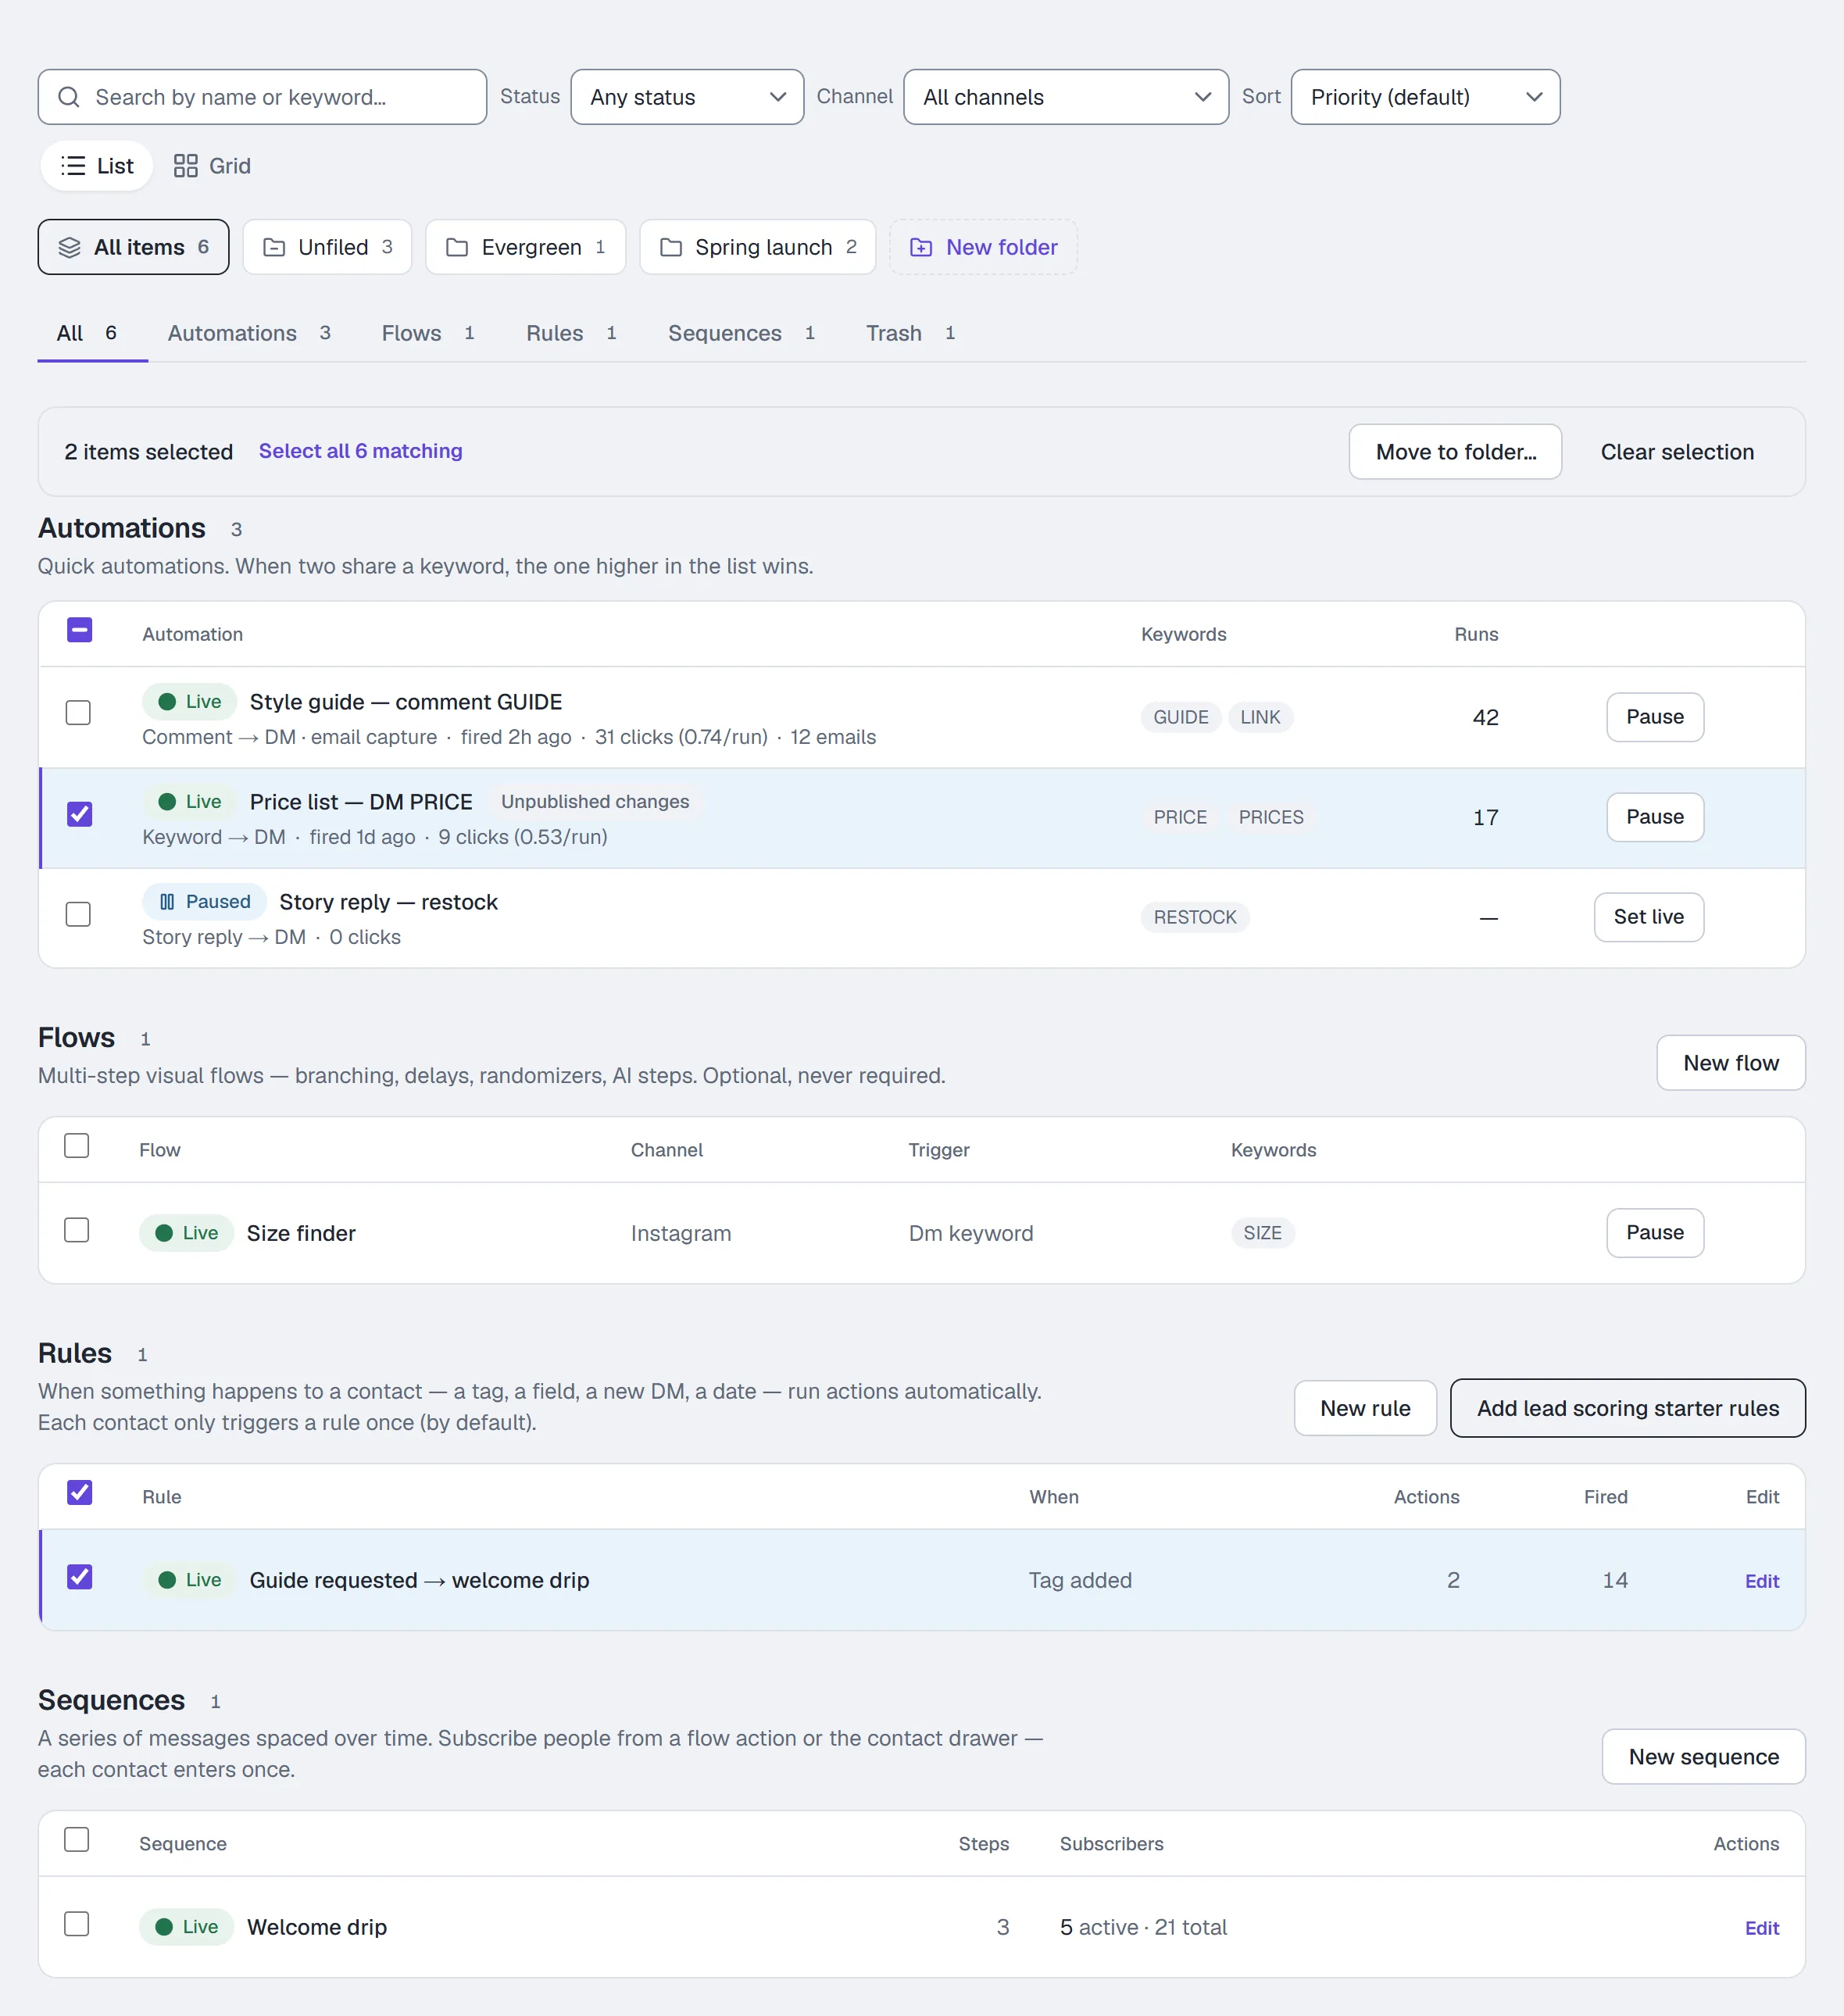Click the New rule button

[1365, 1408]
